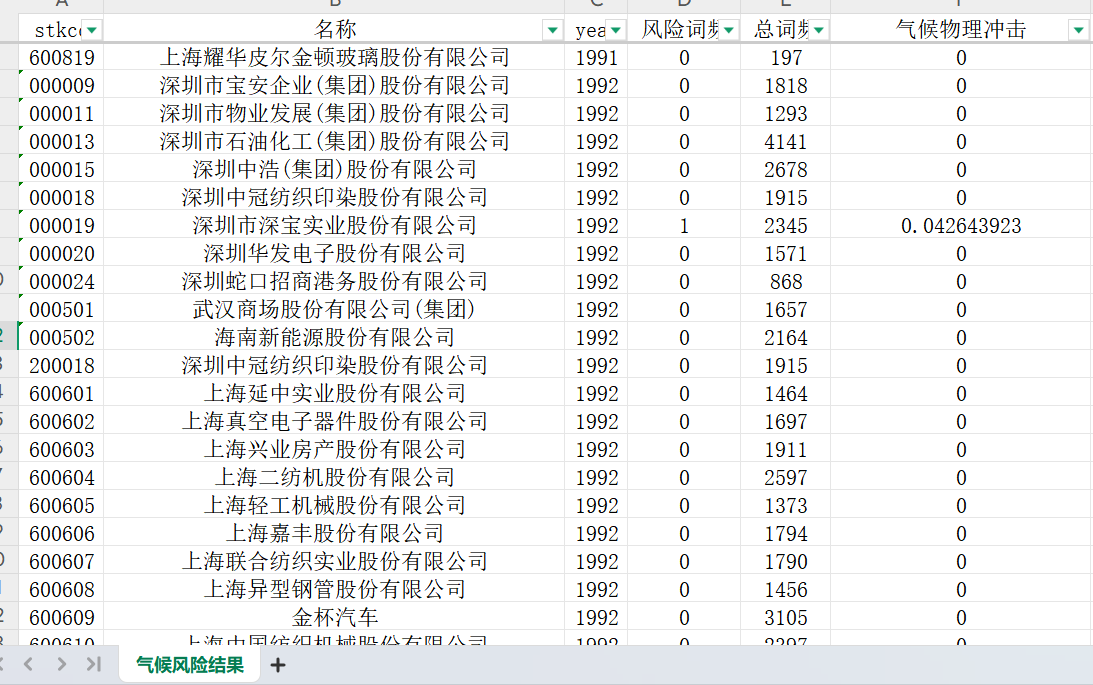Image resolution: width=1093 pixels, height=685 pixels.
Task: Select total word count cell 1818
Action: [x=786, y=85]
